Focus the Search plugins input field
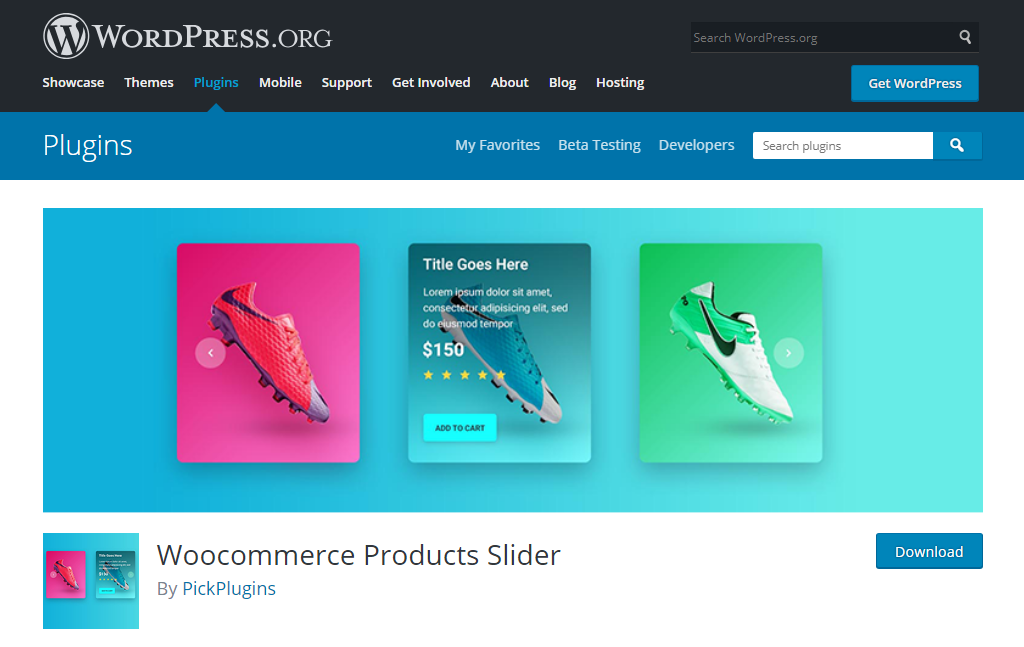This screenshot has width=1024, height=647. 842,146
